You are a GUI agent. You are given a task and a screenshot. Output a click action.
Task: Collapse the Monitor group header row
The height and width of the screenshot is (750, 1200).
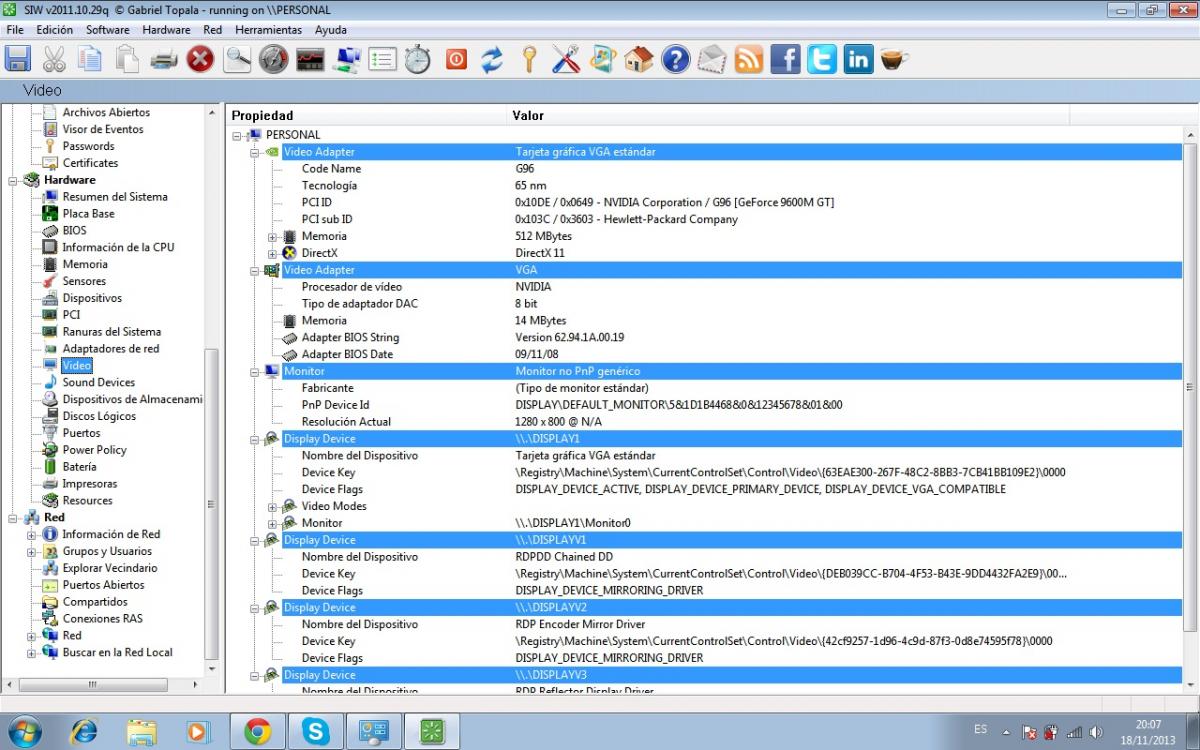click(254, 371)
